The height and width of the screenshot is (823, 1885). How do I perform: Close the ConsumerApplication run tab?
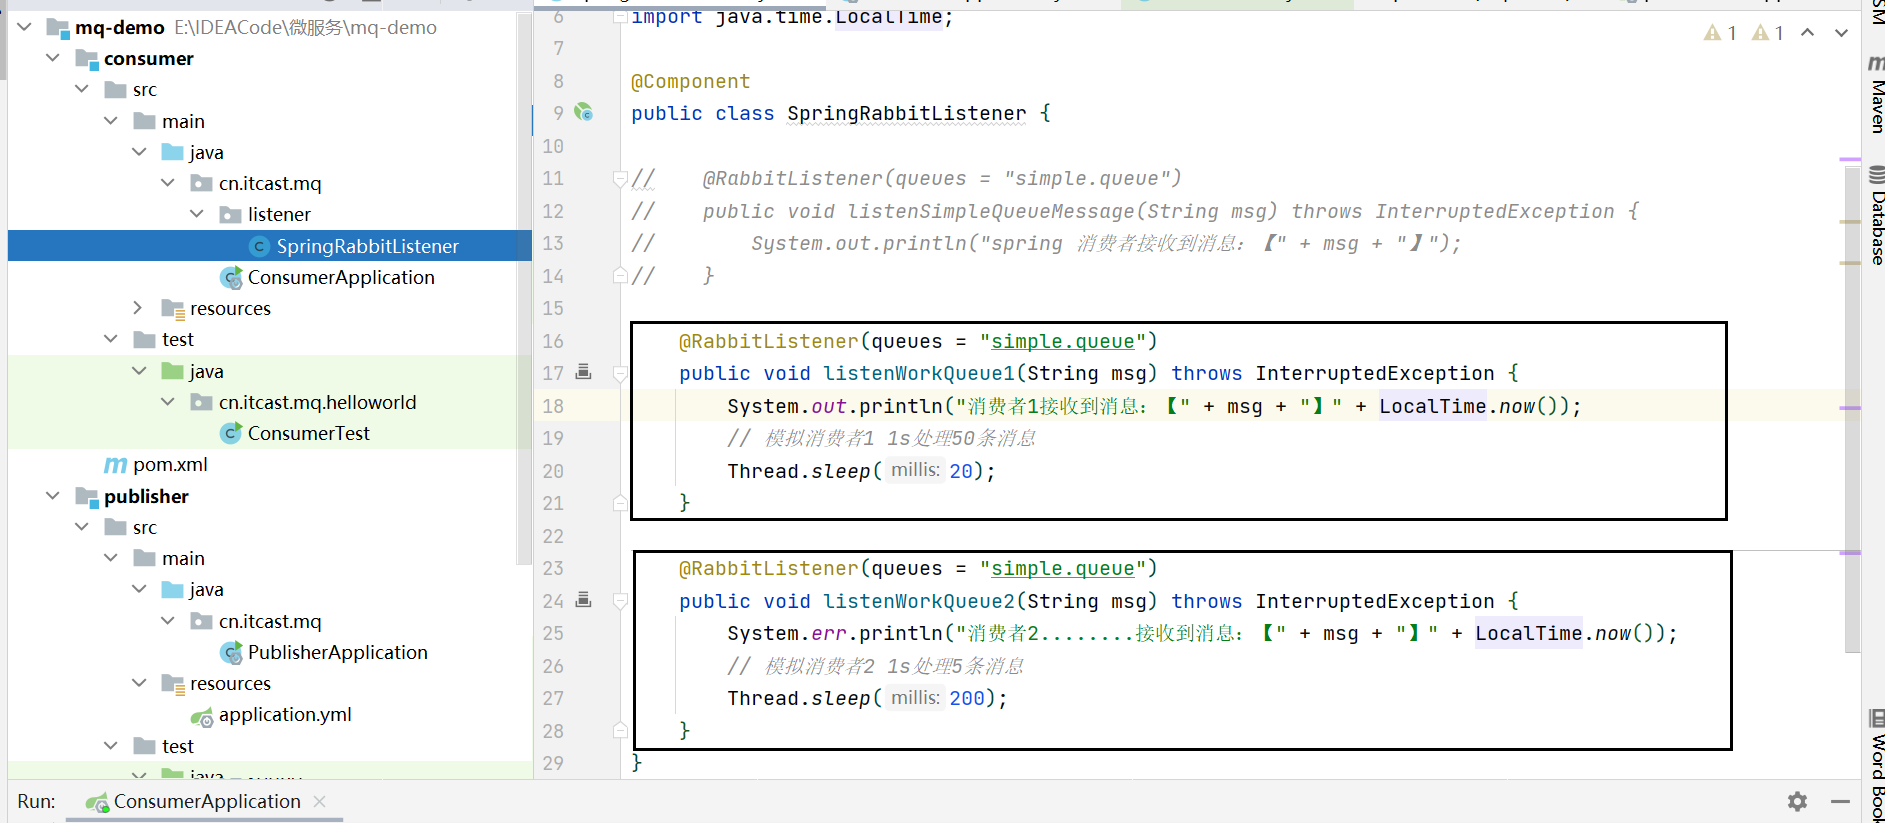320,801
